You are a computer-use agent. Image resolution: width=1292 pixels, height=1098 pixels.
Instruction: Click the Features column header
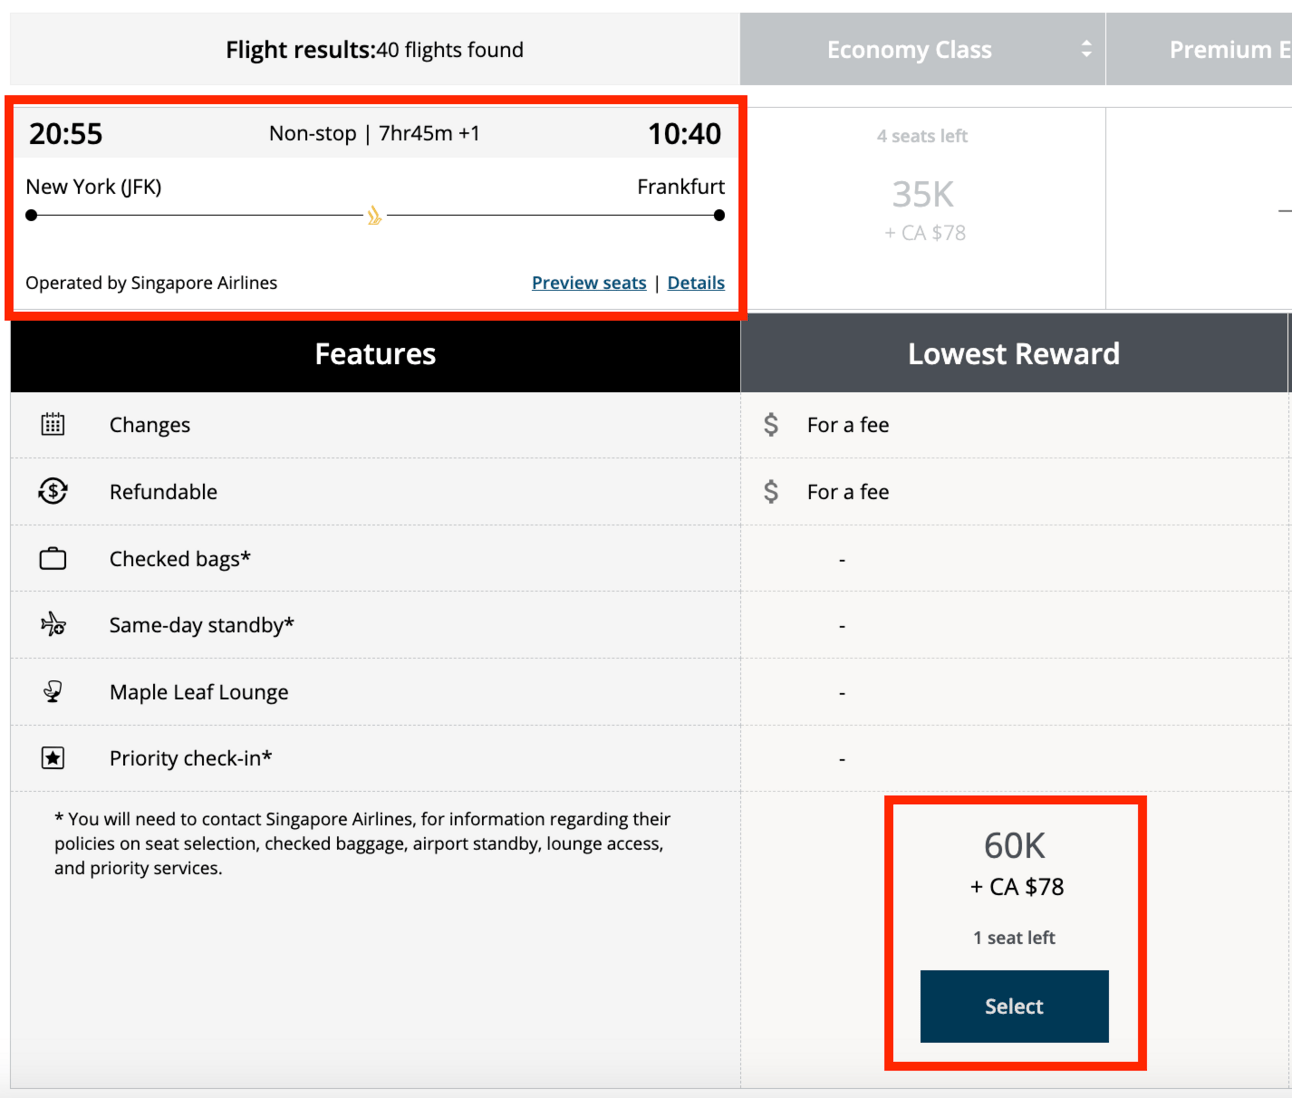375,354
